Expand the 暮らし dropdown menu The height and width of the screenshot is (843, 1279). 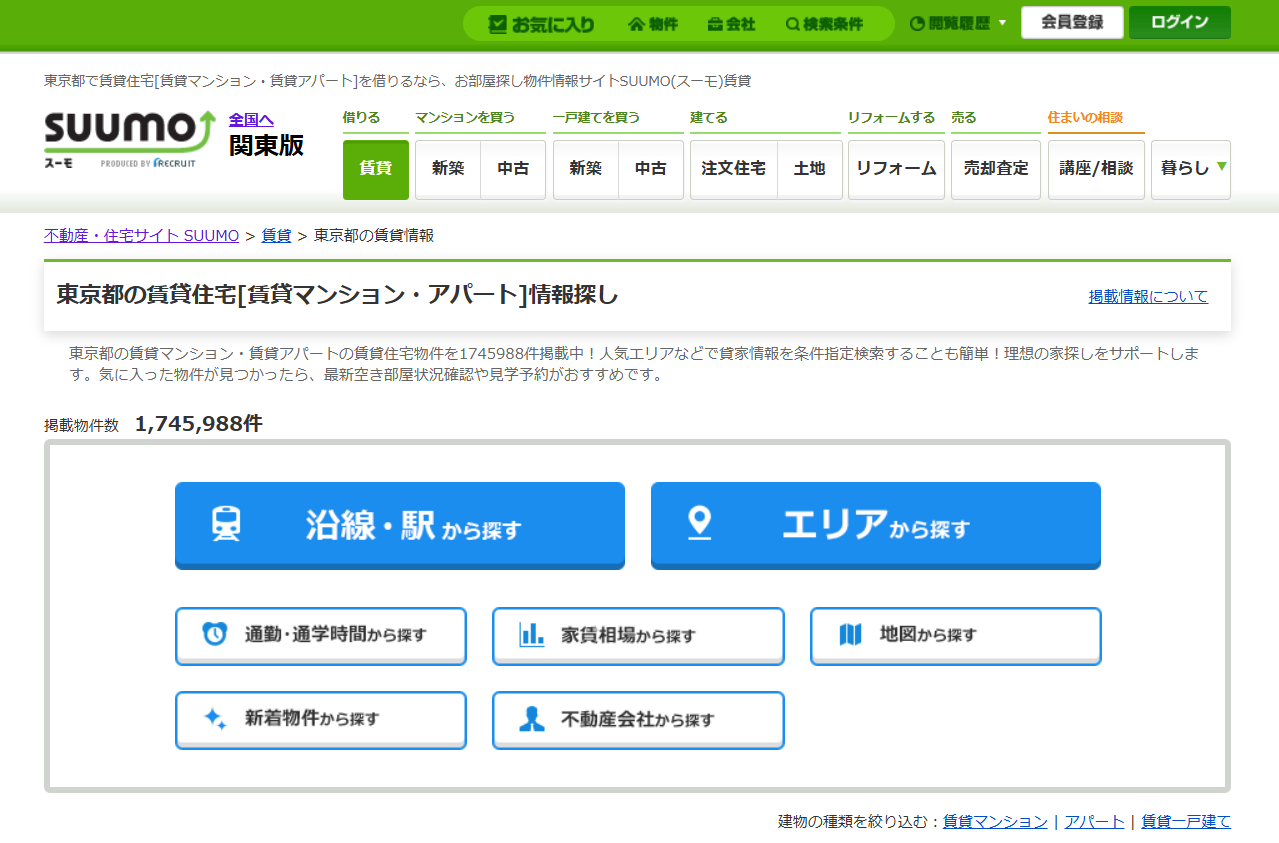1191,169
